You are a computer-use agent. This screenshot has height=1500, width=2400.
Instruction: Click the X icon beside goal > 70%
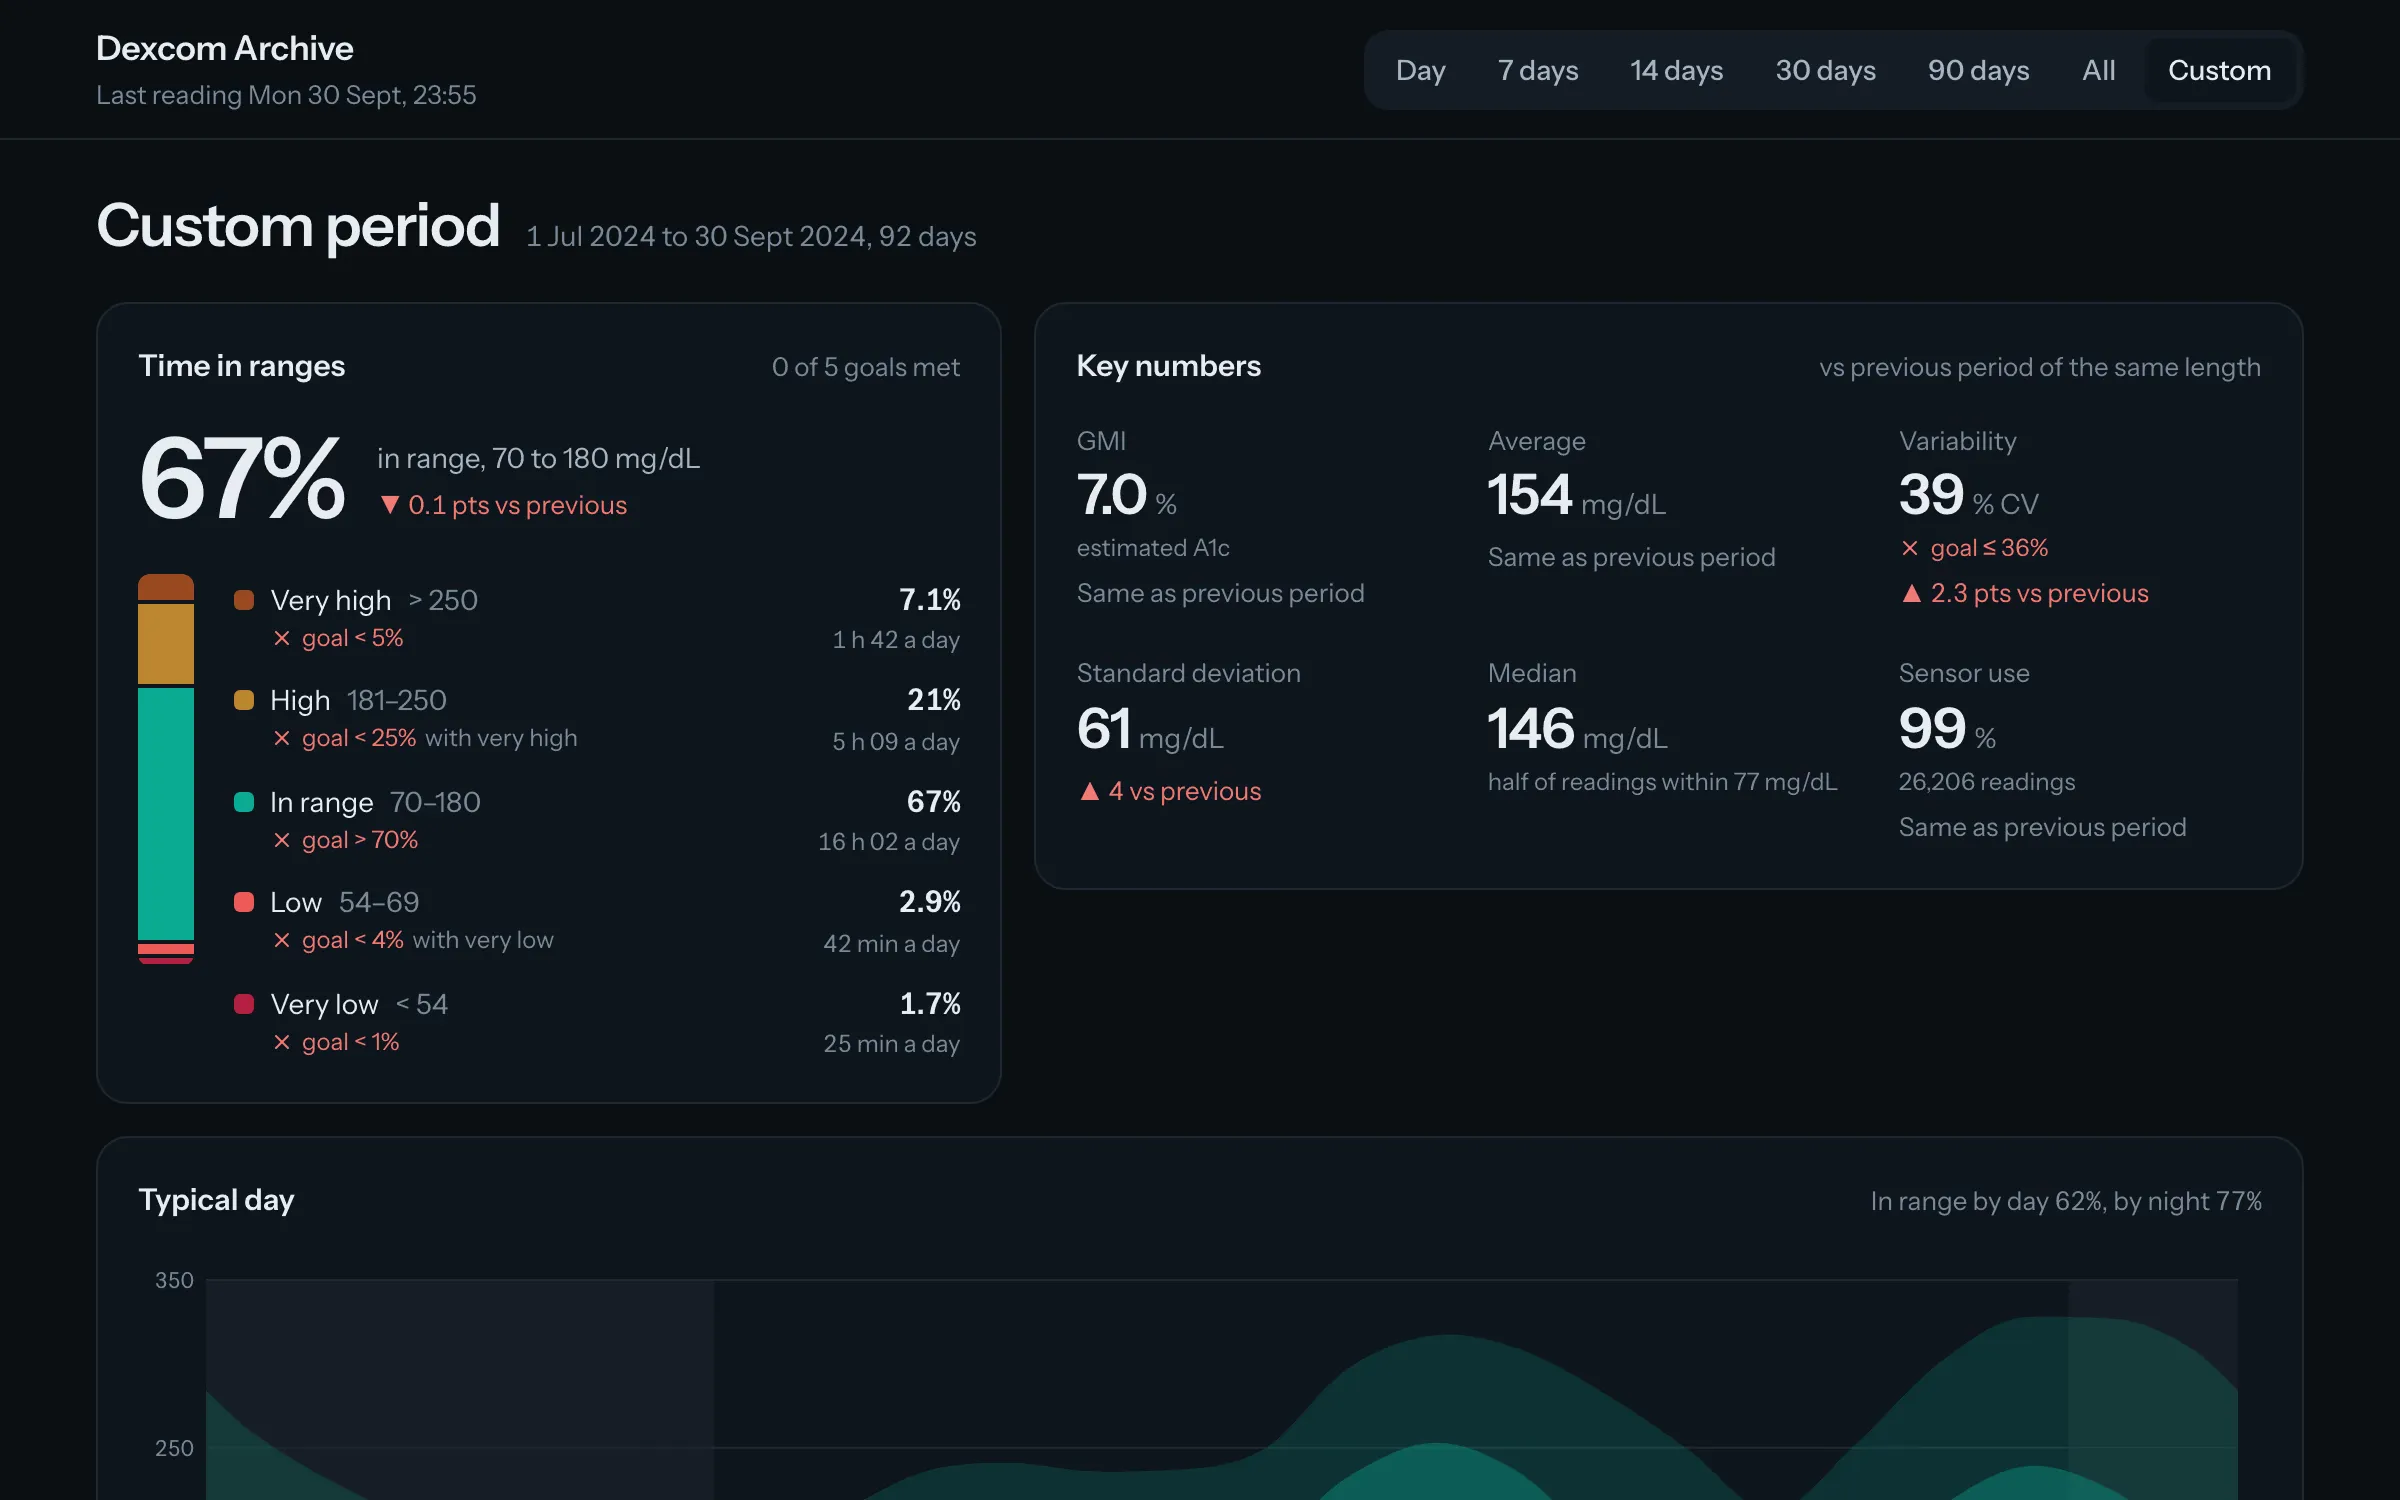[x=282, y=840]
